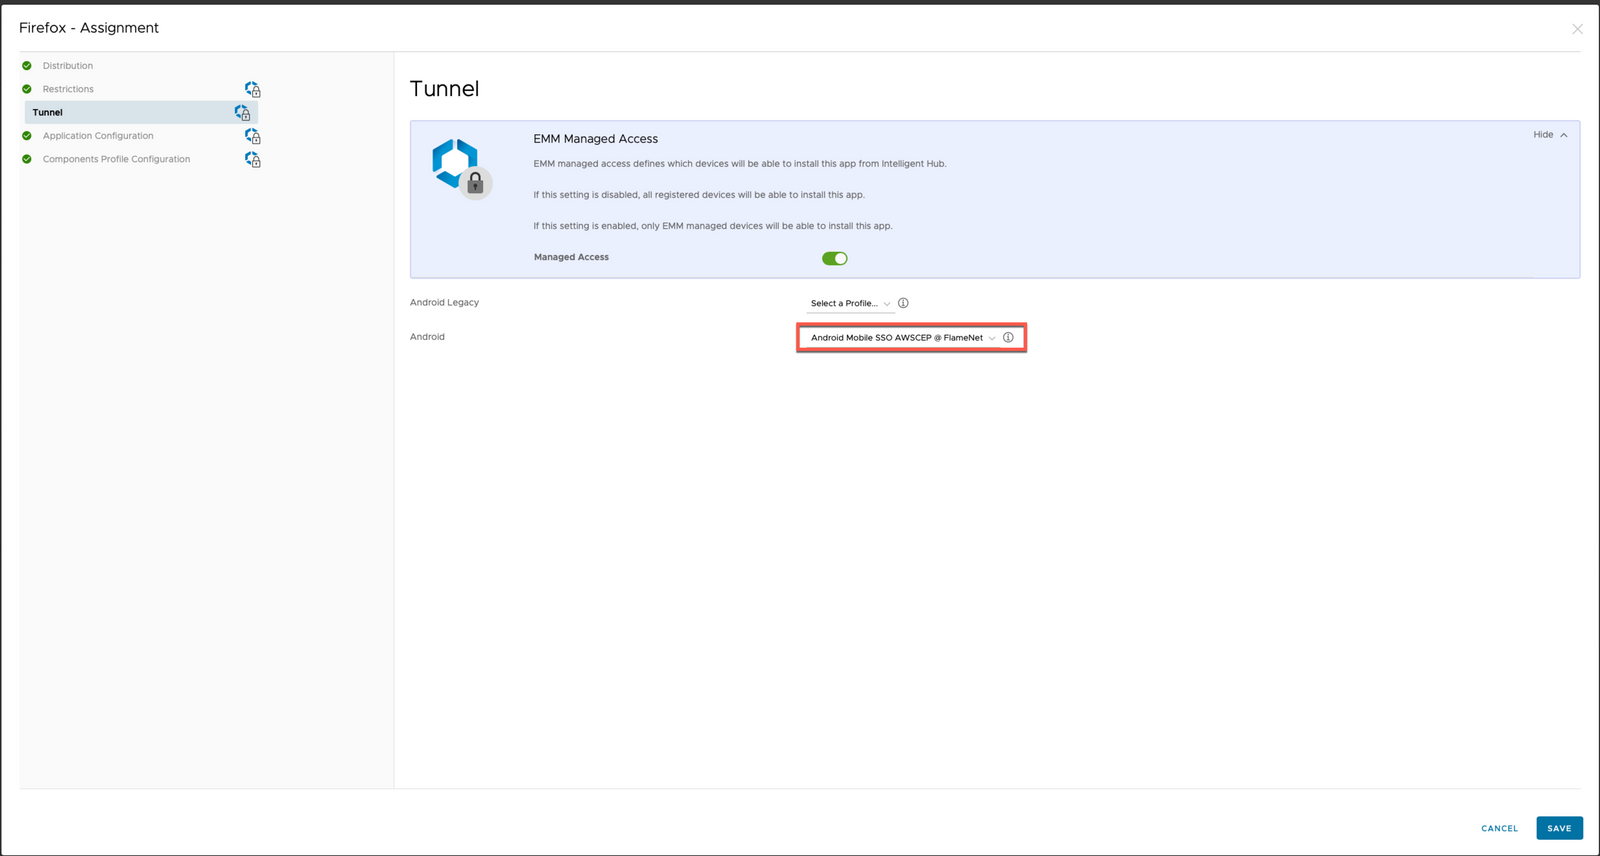Click the EMM Managed Access heading
The image size is (1600, 856).
point(596,139)
